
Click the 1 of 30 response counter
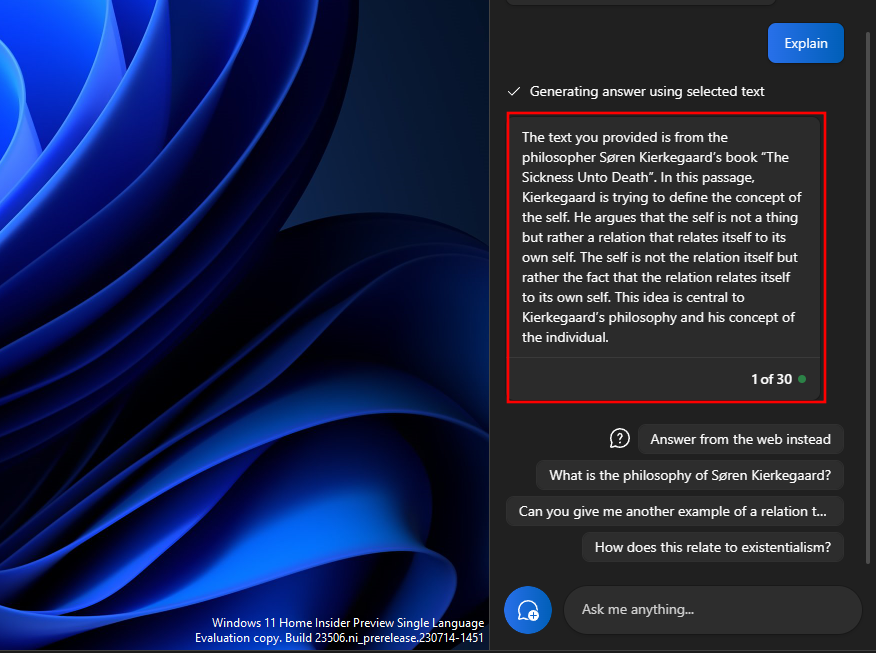coord(771,379)
